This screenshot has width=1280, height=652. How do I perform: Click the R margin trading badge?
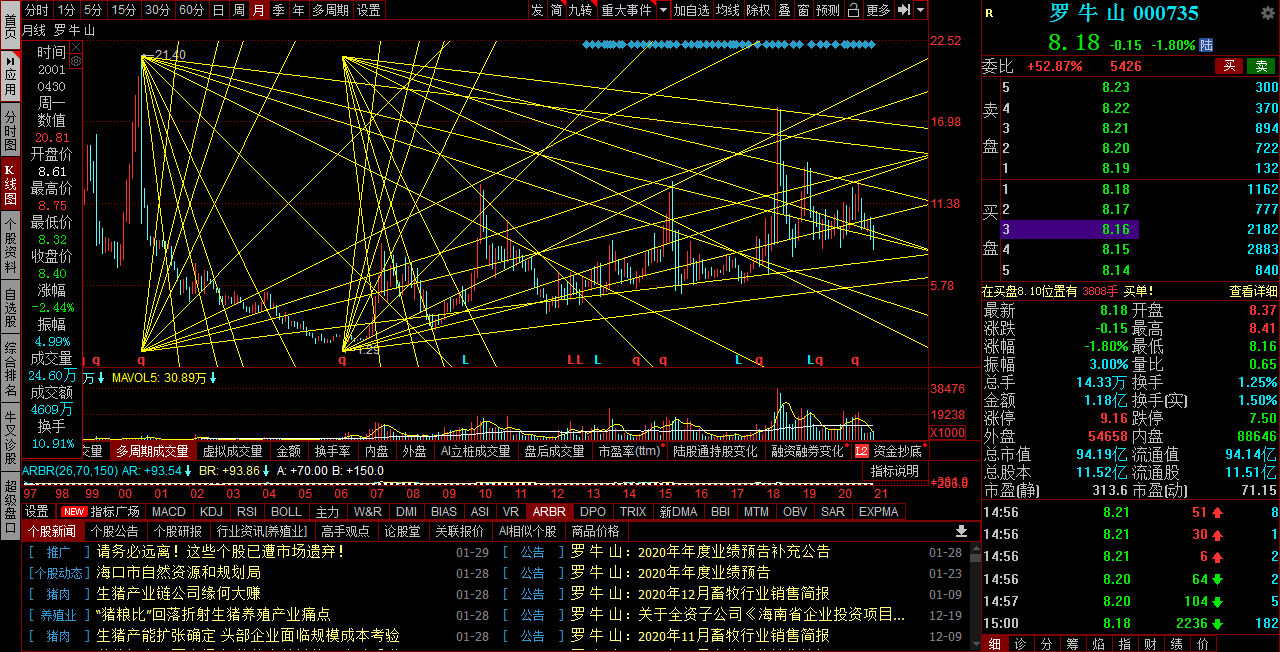[x=990, y=13]
